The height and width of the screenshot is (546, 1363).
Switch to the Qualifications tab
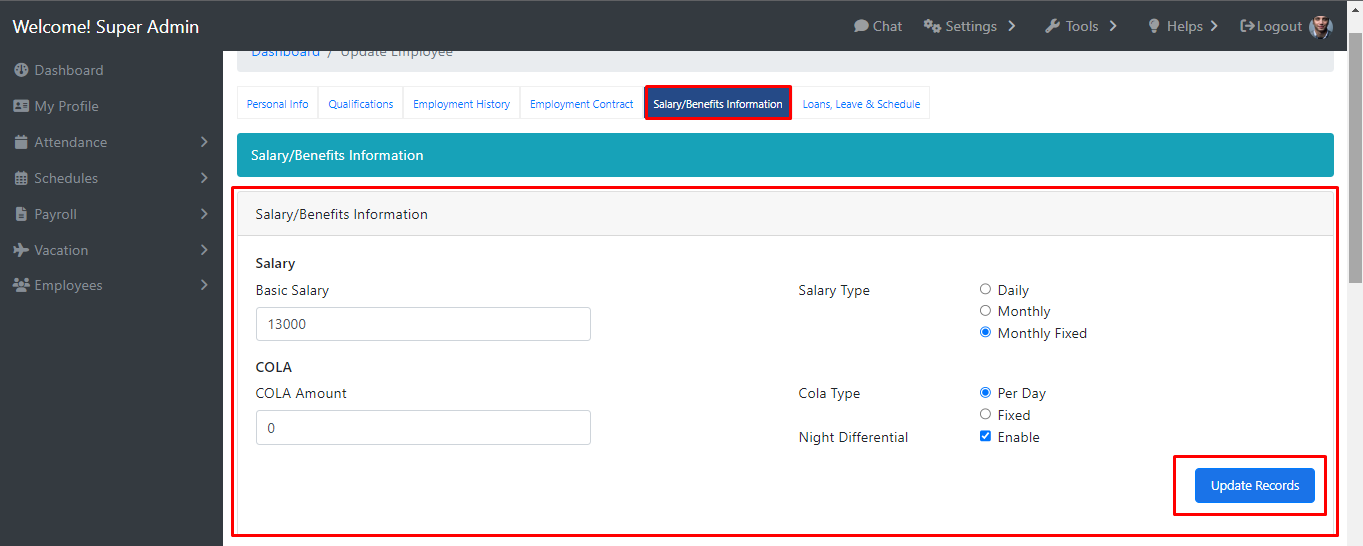pos(360,103)
